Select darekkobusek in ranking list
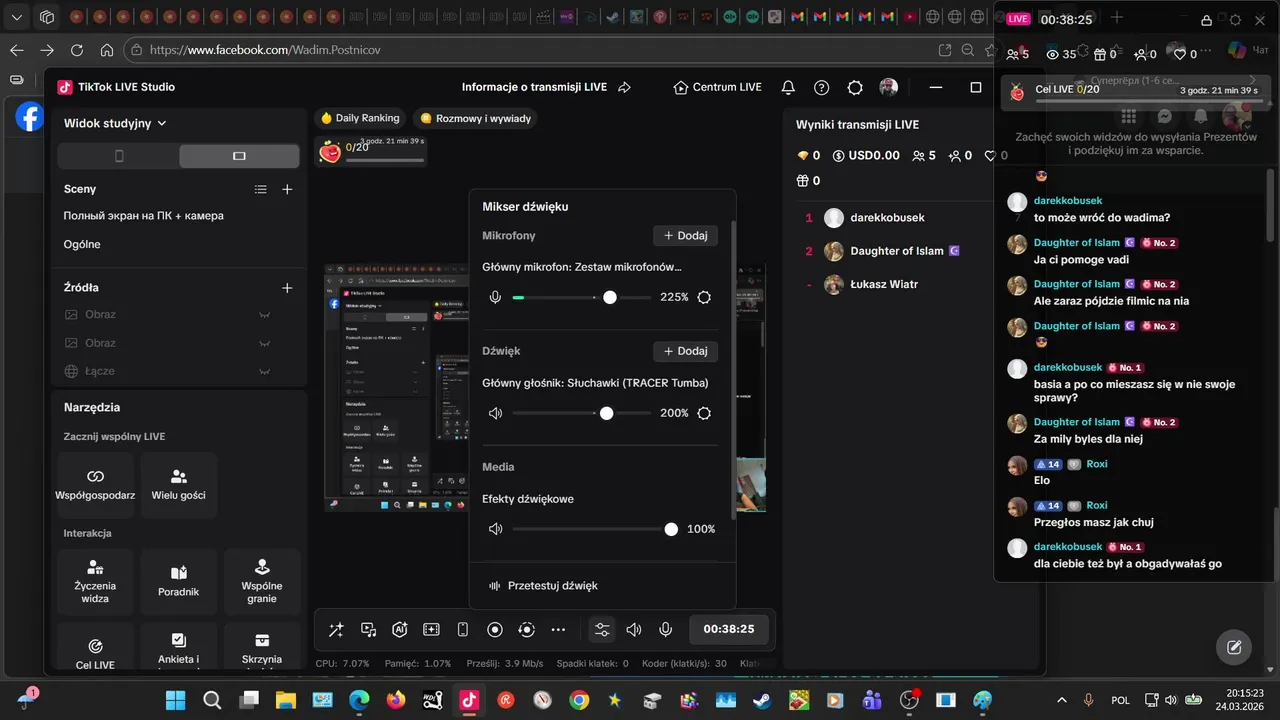Viewport: 1280px width, 720px height. [x=888, y=218]
